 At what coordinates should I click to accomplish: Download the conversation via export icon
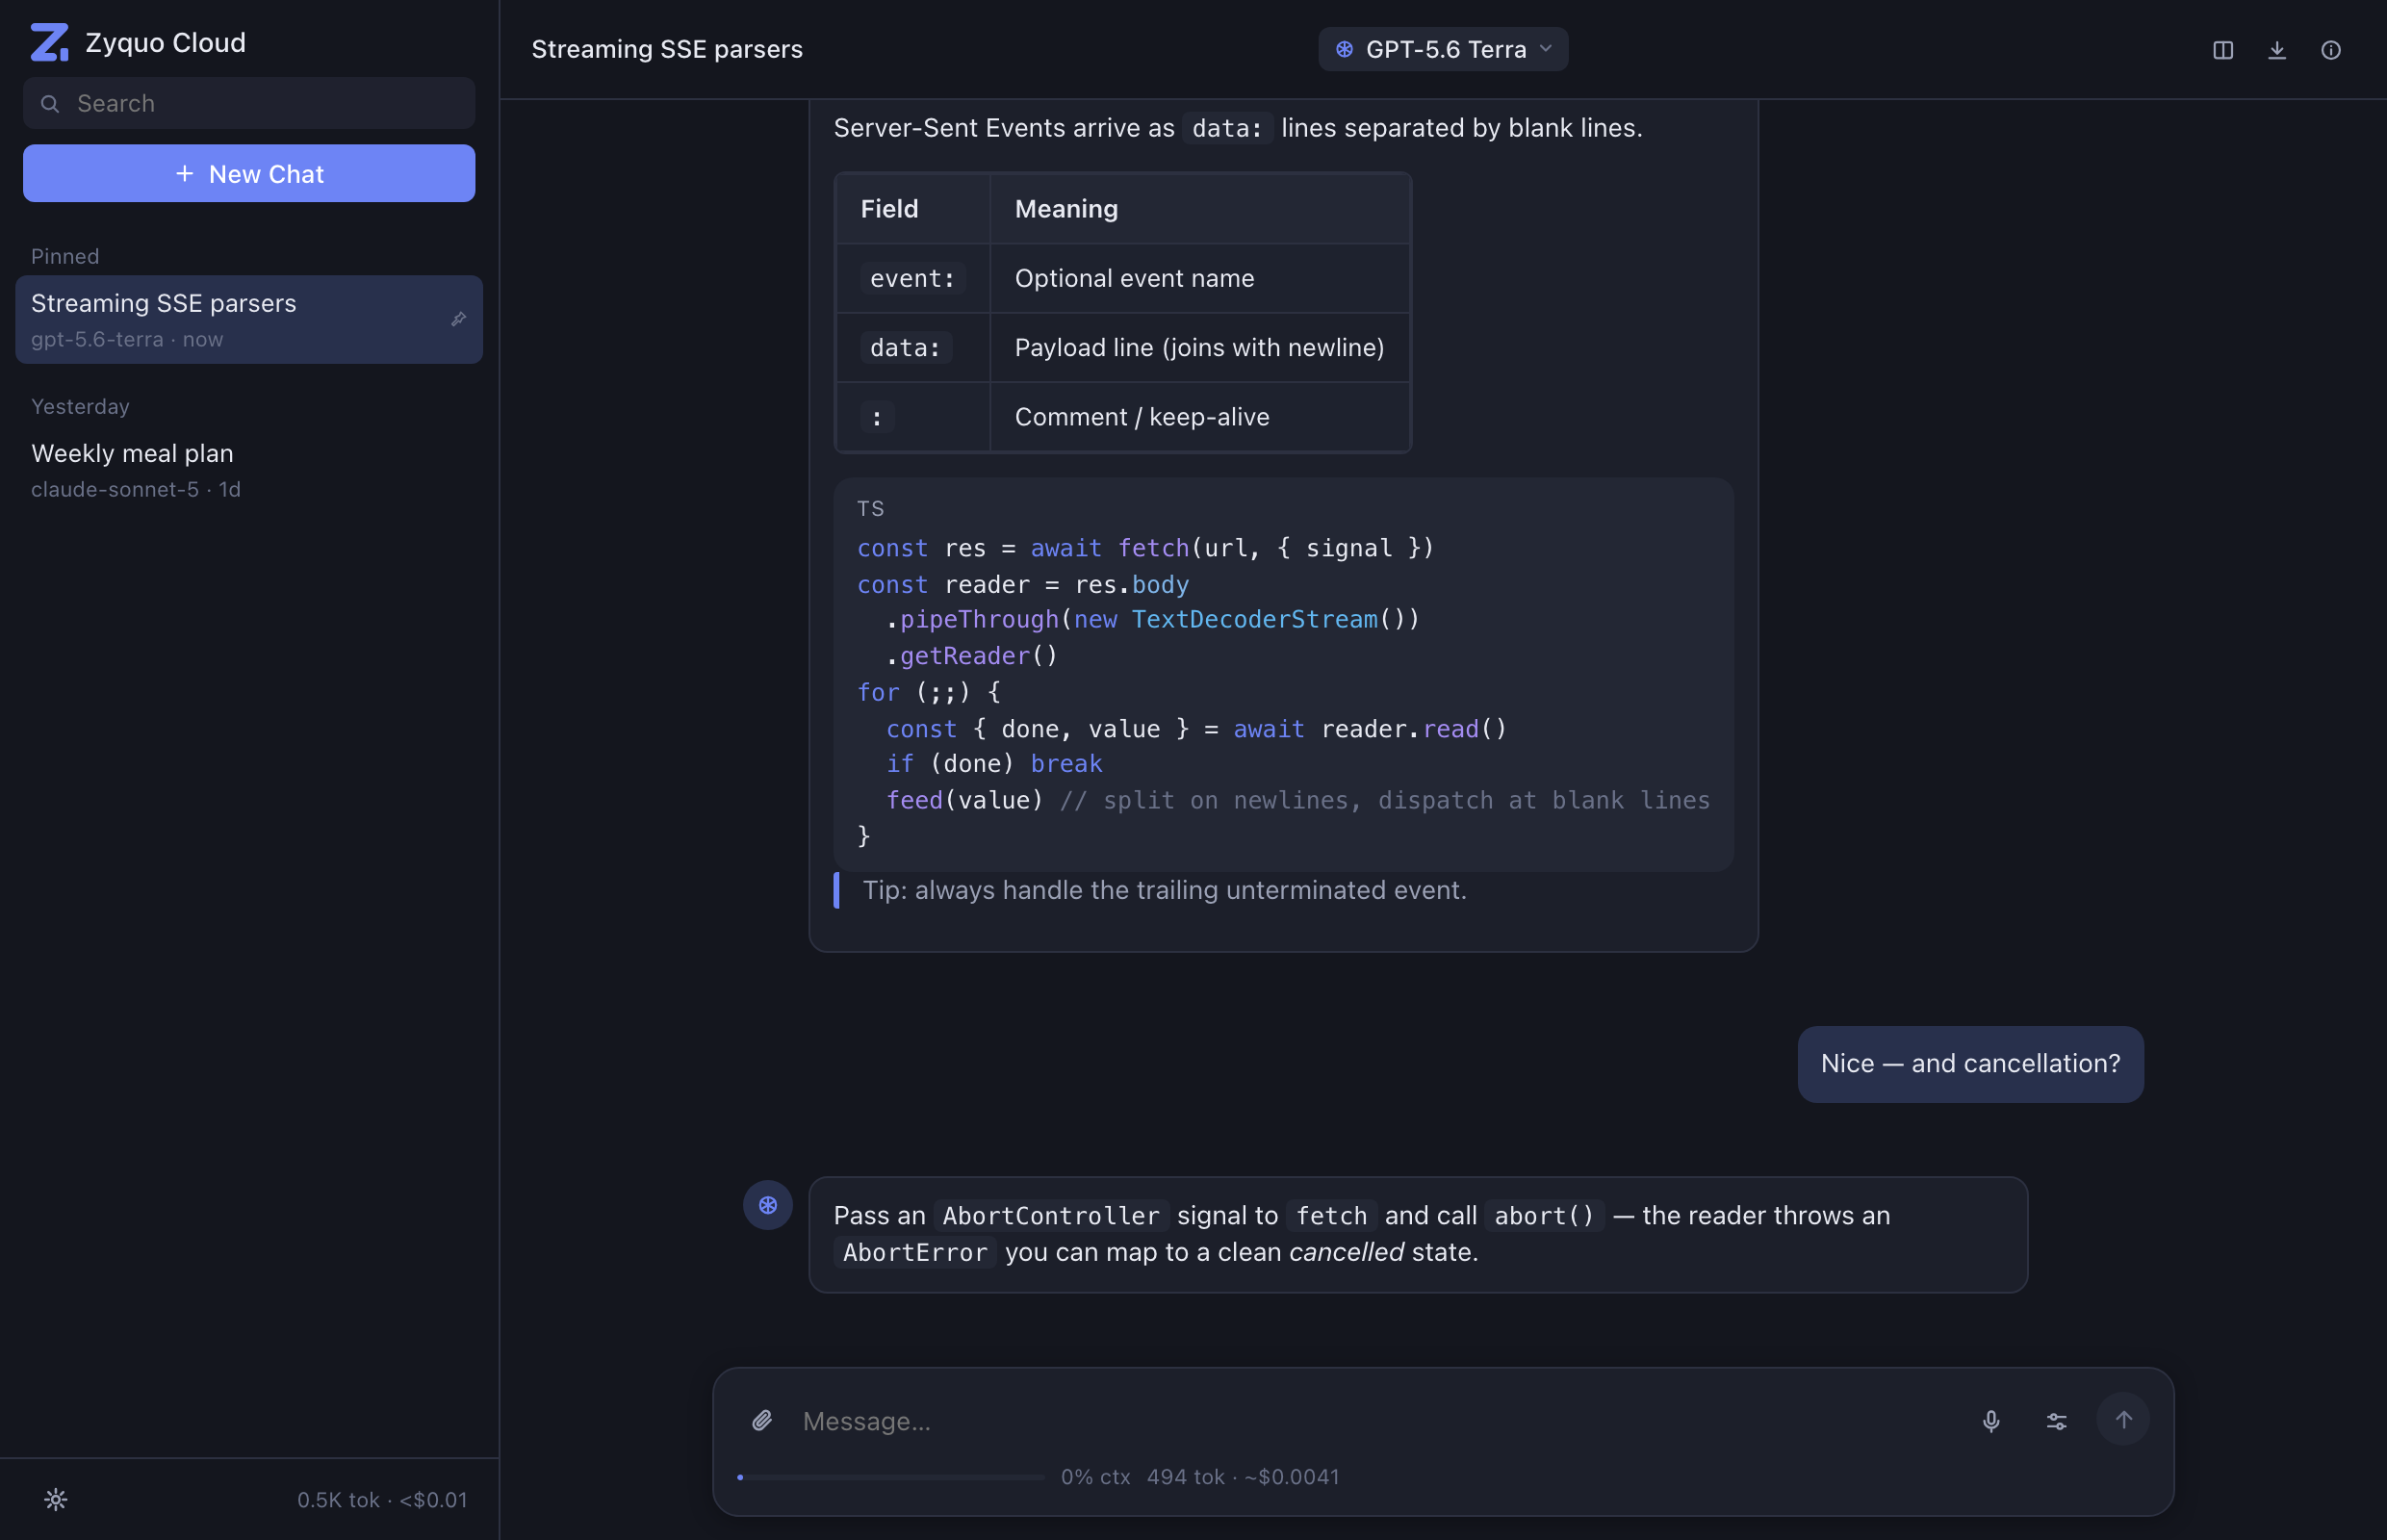[2276, 50]
